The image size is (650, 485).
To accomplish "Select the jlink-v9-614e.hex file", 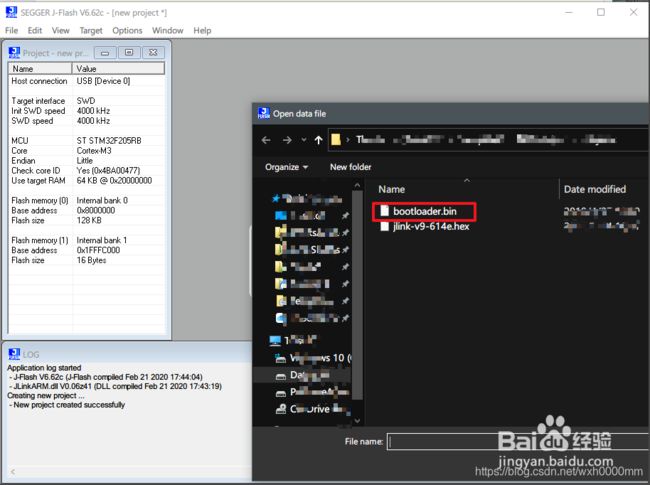I will click(x=431, y=226).
